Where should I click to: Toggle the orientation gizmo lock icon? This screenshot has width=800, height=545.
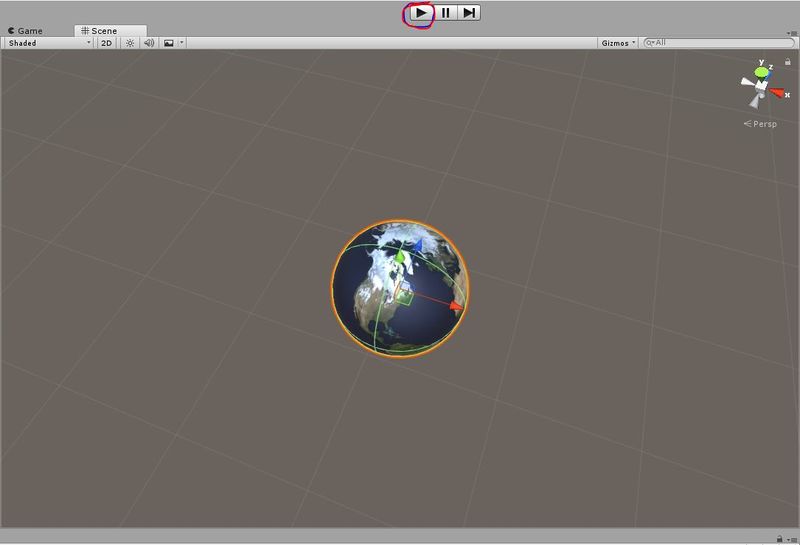tap(788, 62)
